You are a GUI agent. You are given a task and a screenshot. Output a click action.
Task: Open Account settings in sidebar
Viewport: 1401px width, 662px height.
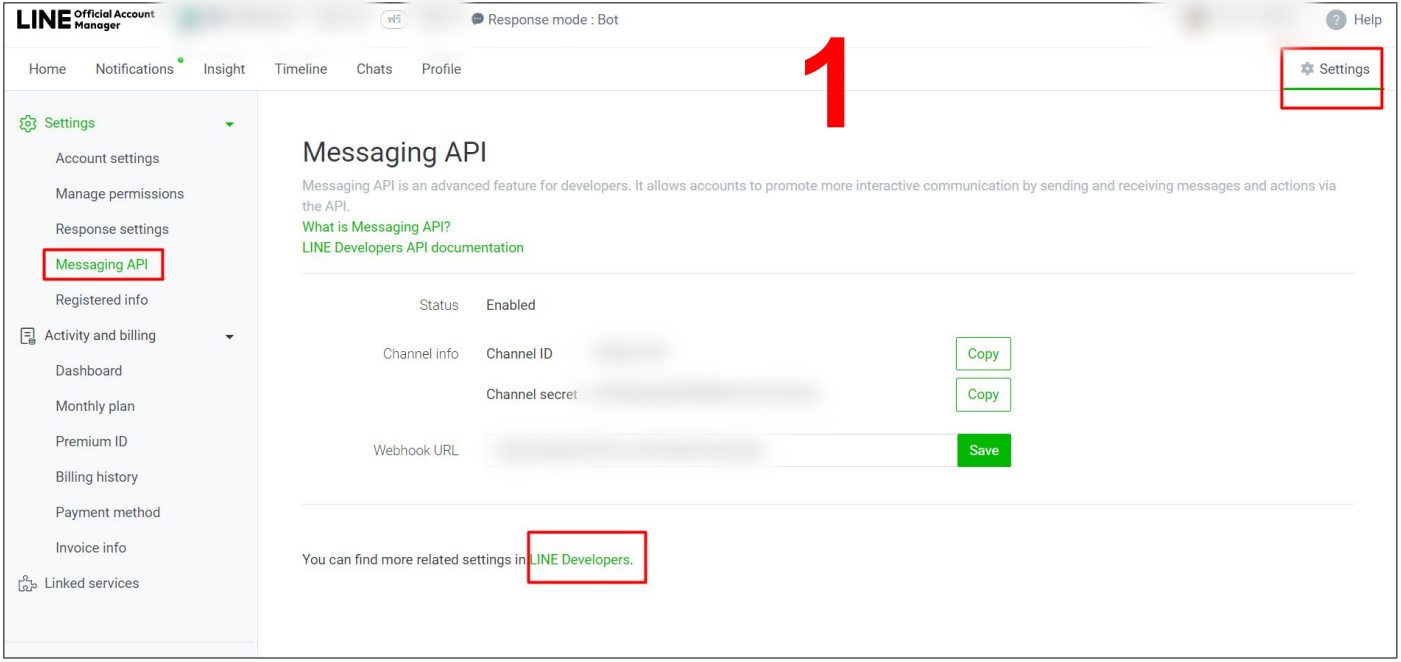coord(107,158)
